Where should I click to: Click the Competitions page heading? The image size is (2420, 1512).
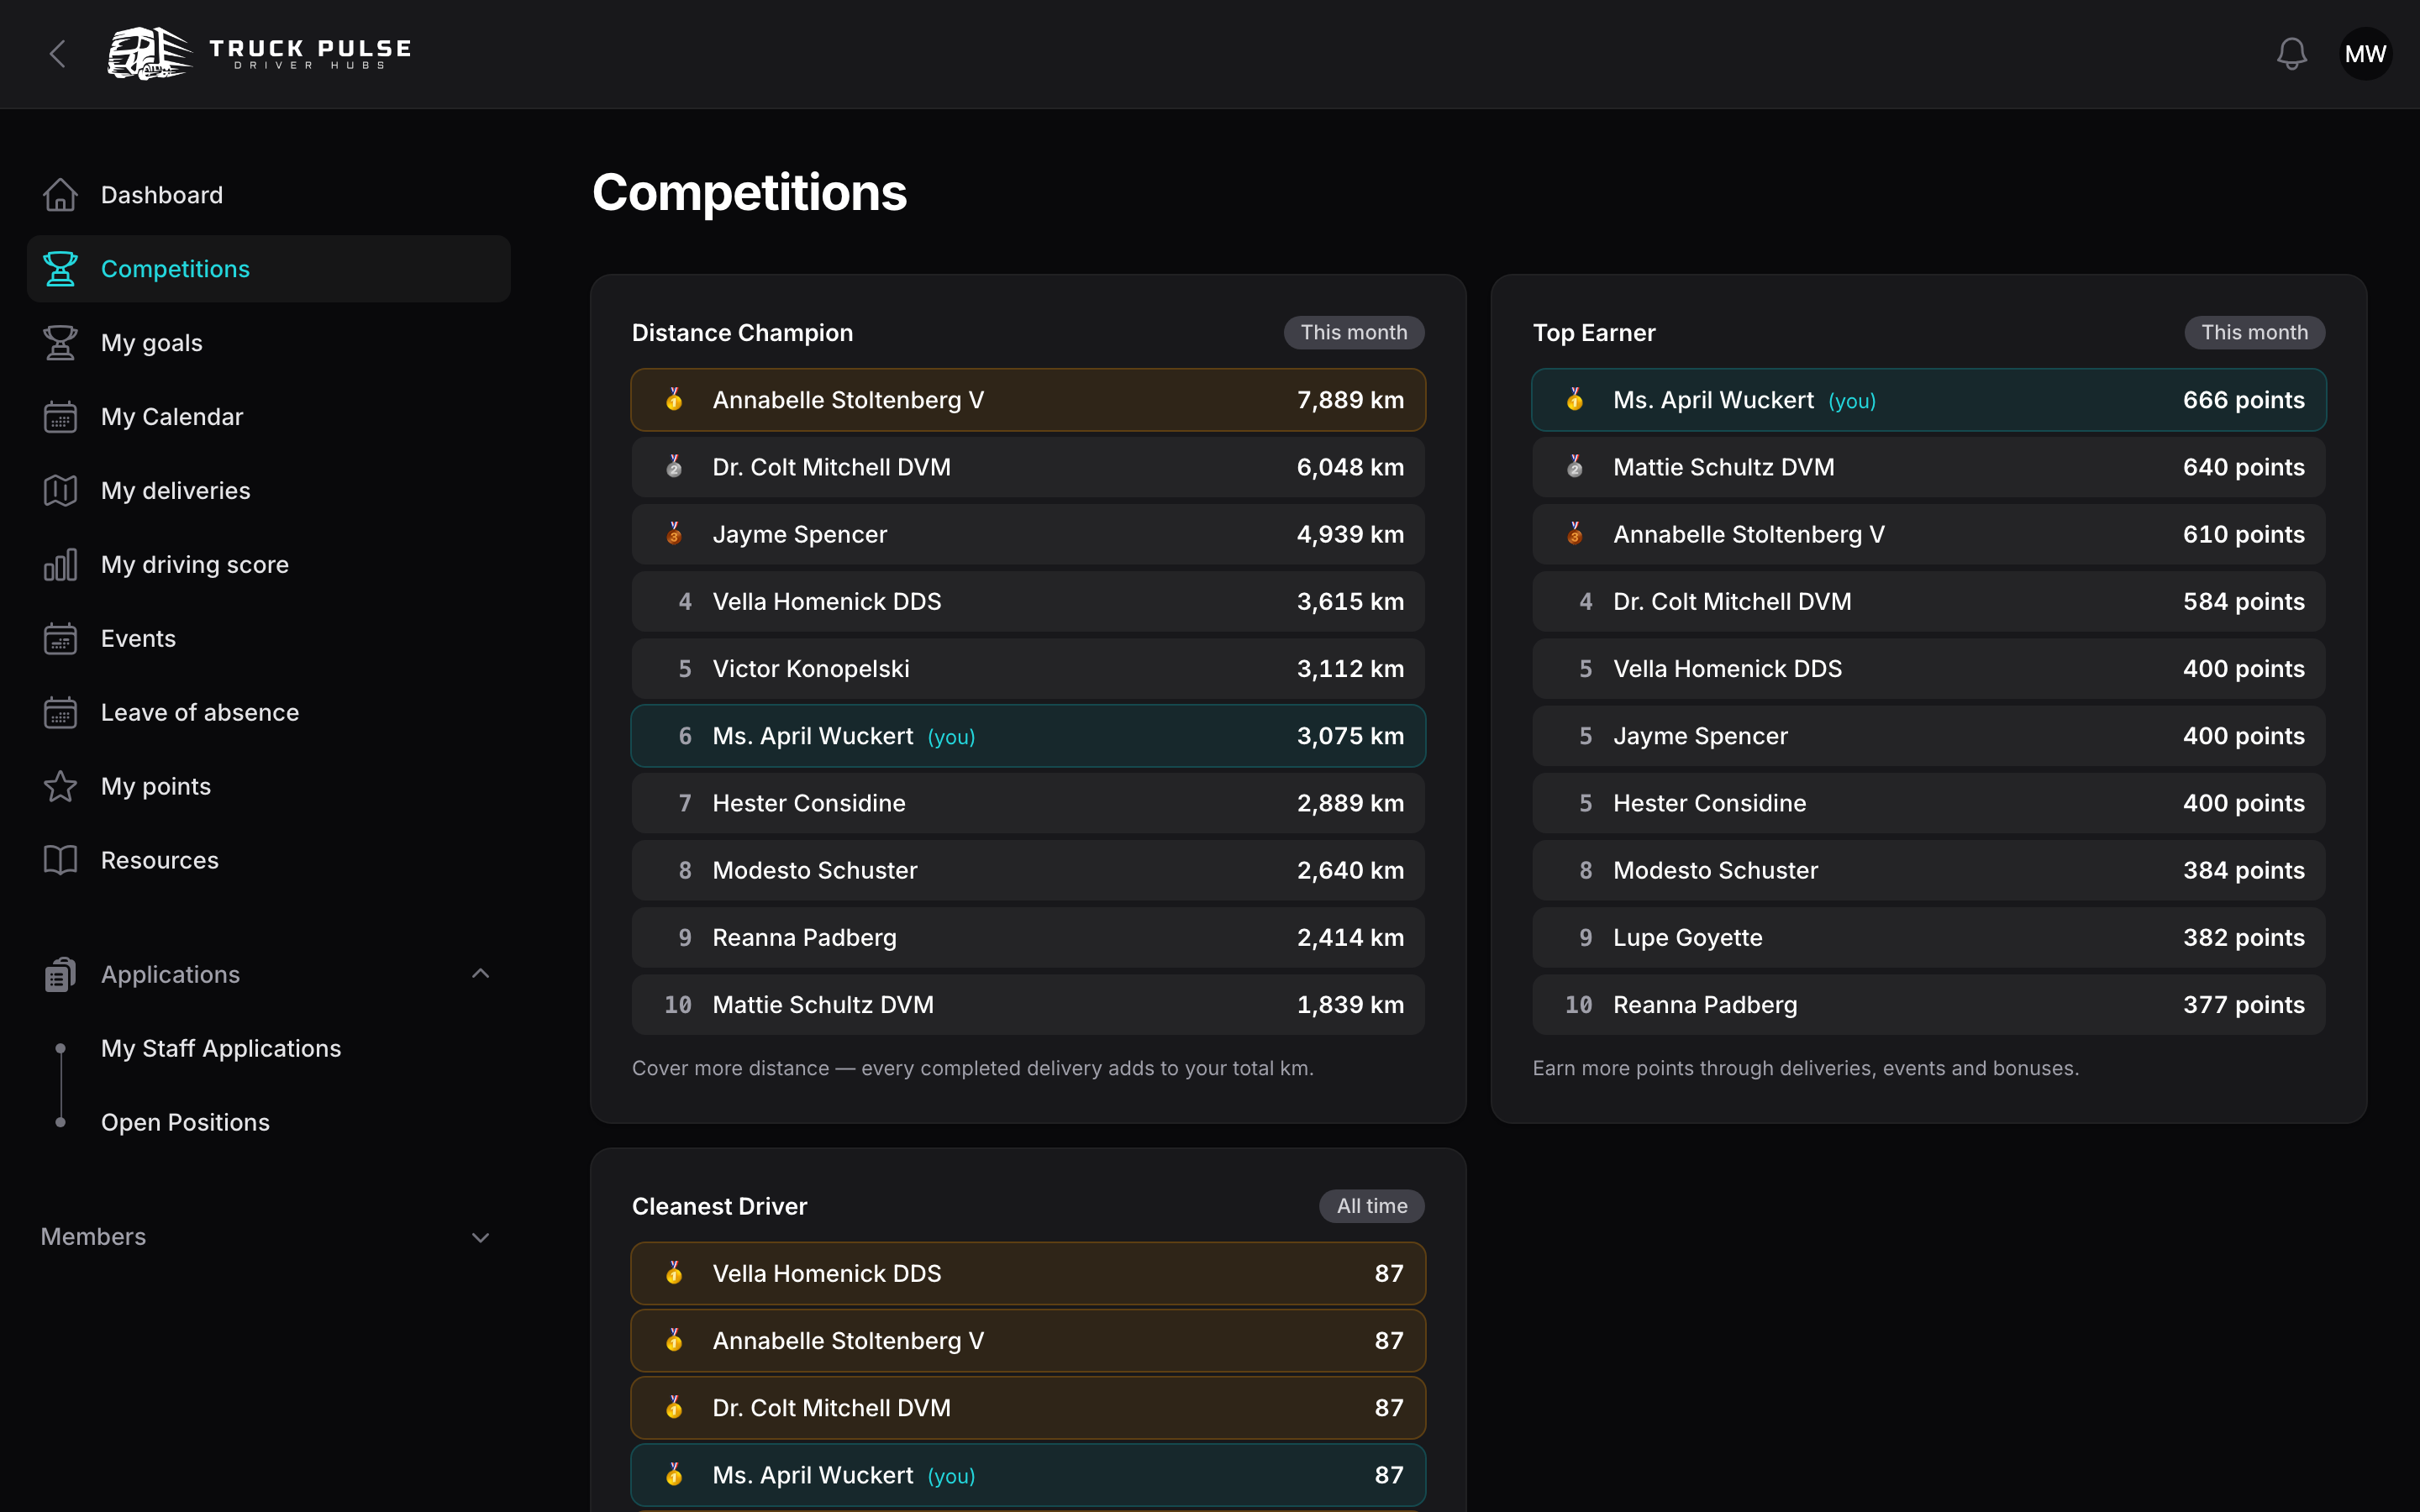pos(749,193)
